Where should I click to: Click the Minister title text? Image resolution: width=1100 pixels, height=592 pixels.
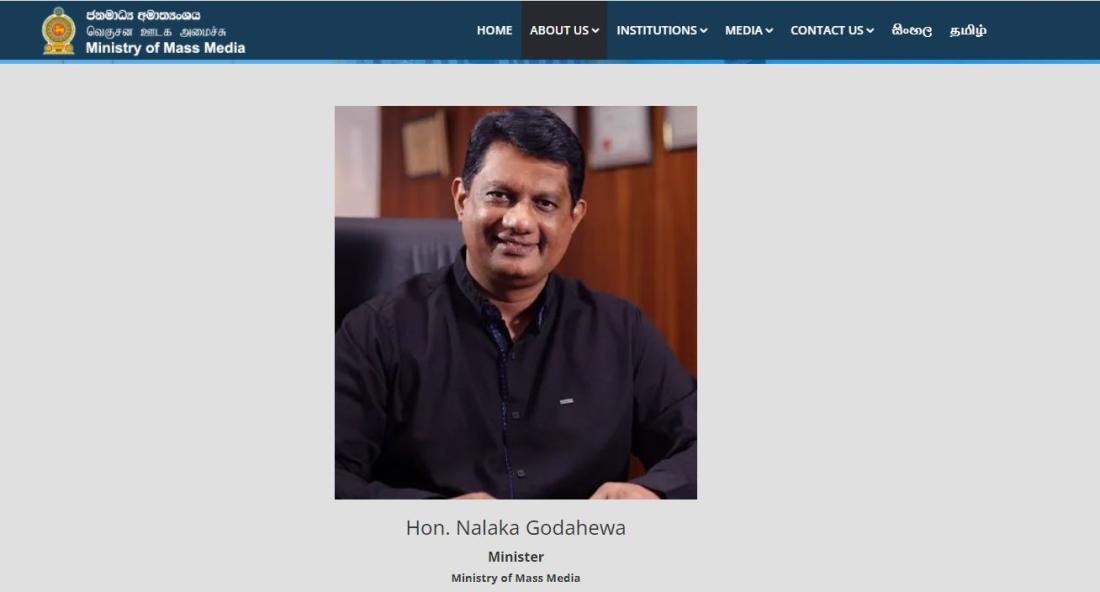pyautogui.click(x=516, y=557)
